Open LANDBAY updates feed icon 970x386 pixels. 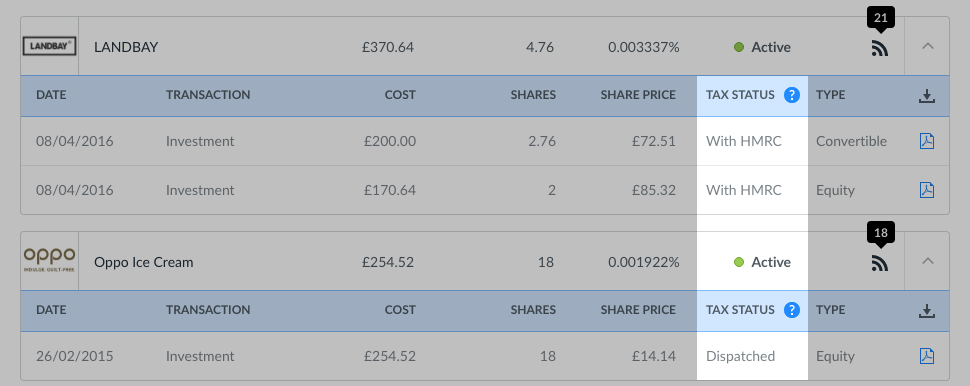880,48
